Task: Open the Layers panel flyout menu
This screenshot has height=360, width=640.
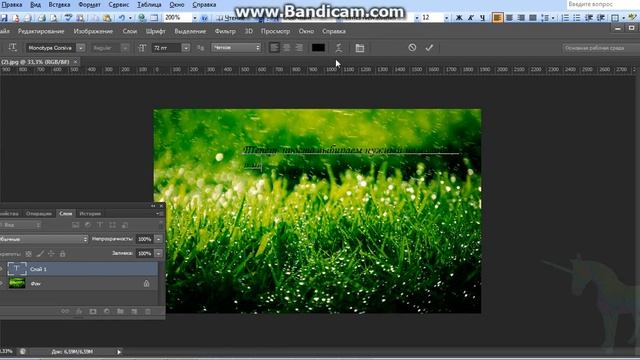Action: [x=159, y=213]
